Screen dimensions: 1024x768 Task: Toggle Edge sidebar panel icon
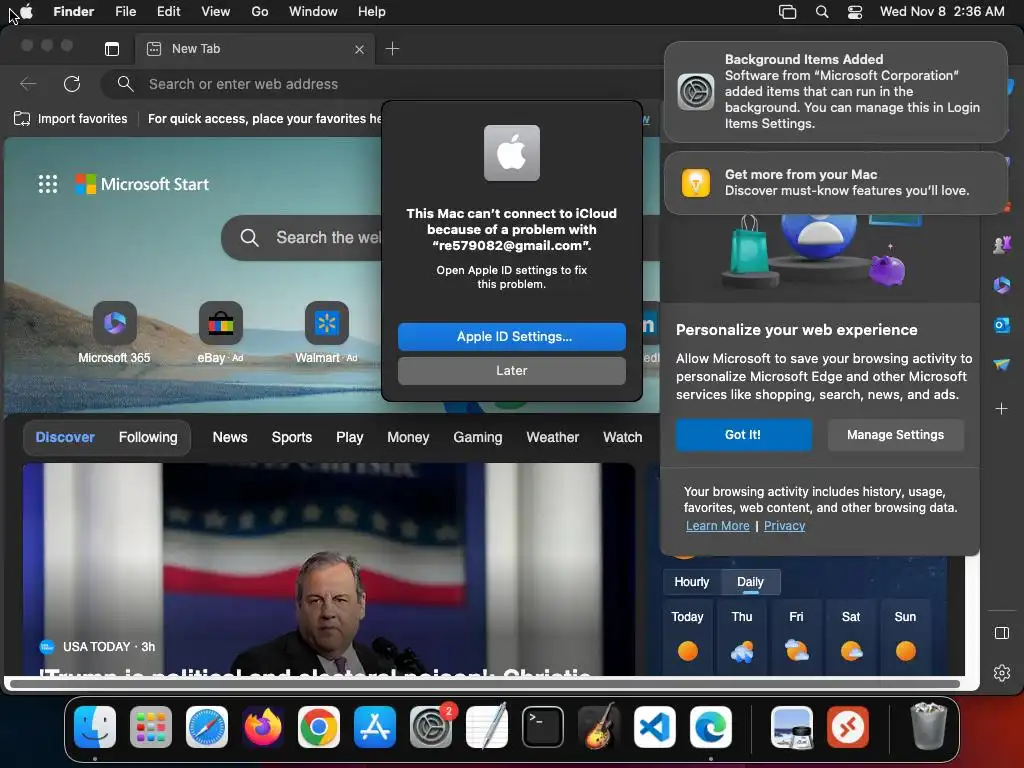[1002, 633]
